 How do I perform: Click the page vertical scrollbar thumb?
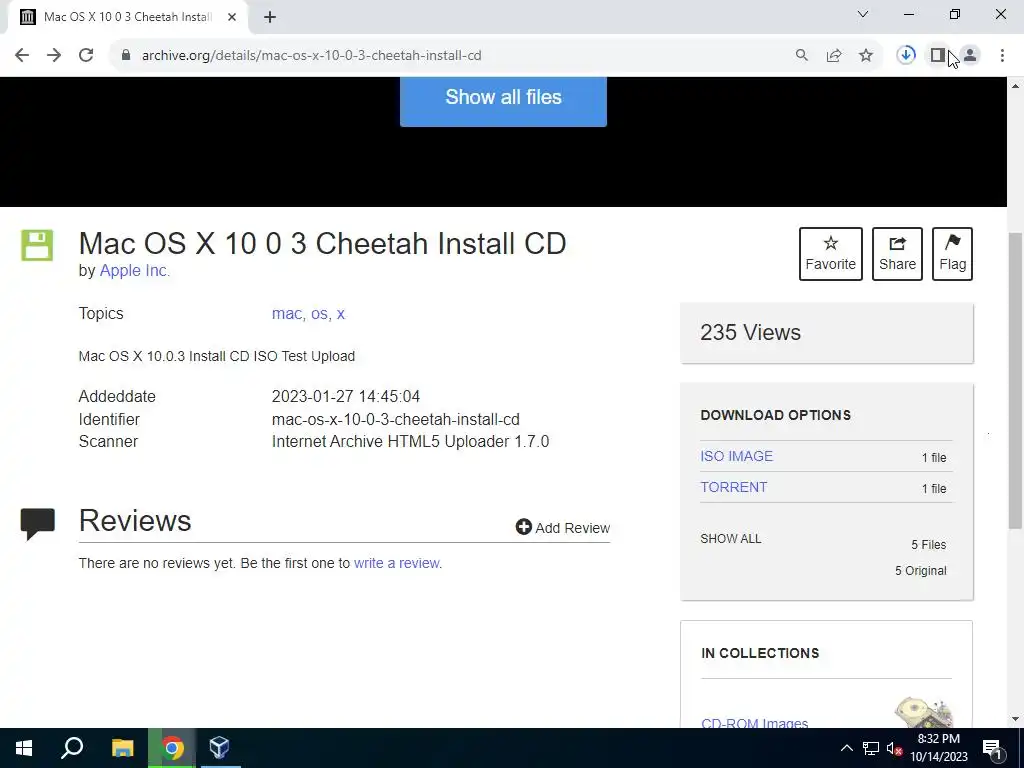[1016, 381]
